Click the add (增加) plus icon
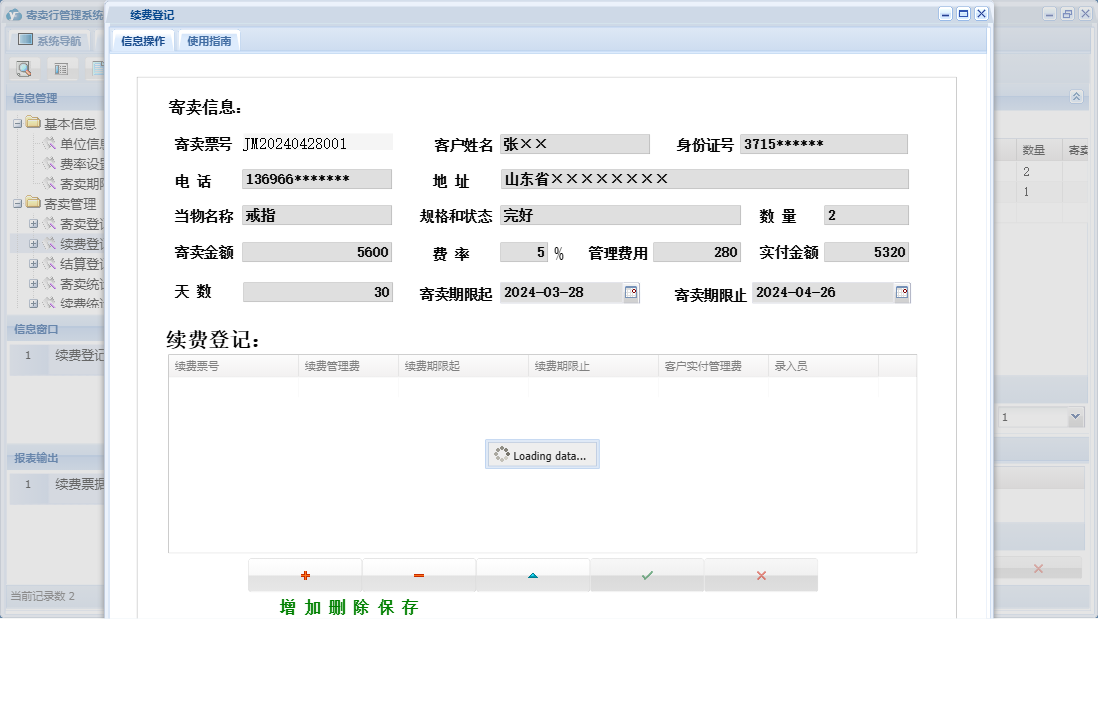Viewport: 1098px width, 705px height. [305, 574]
